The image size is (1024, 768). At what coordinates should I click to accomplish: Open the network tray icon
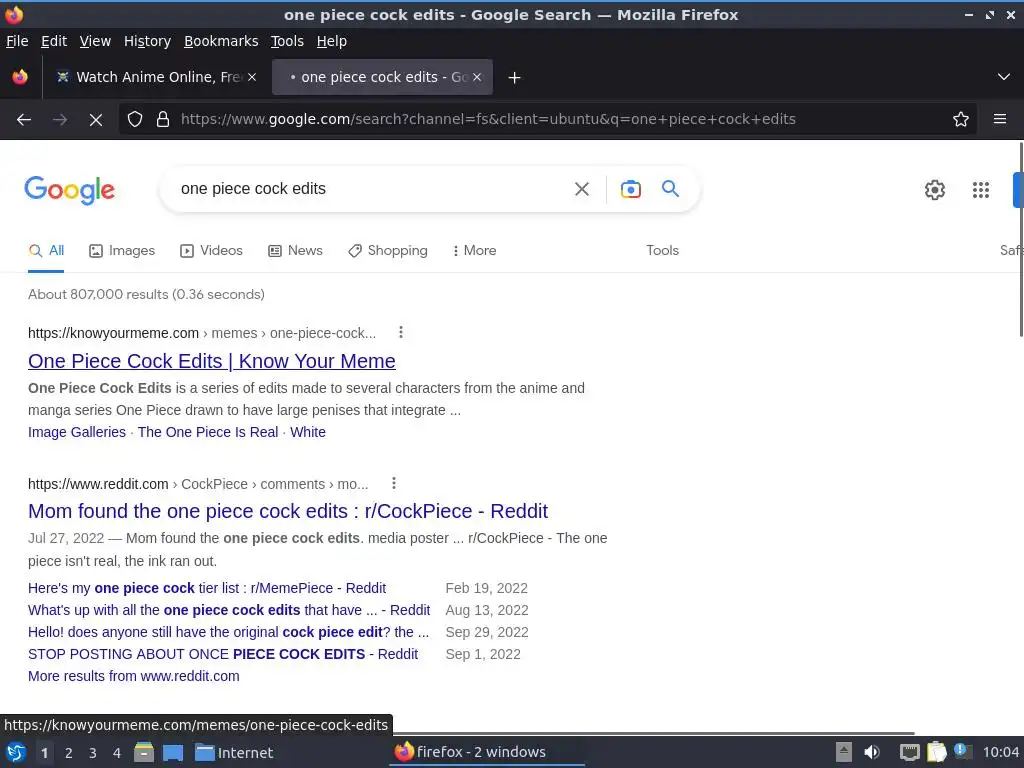pos(909,753)
